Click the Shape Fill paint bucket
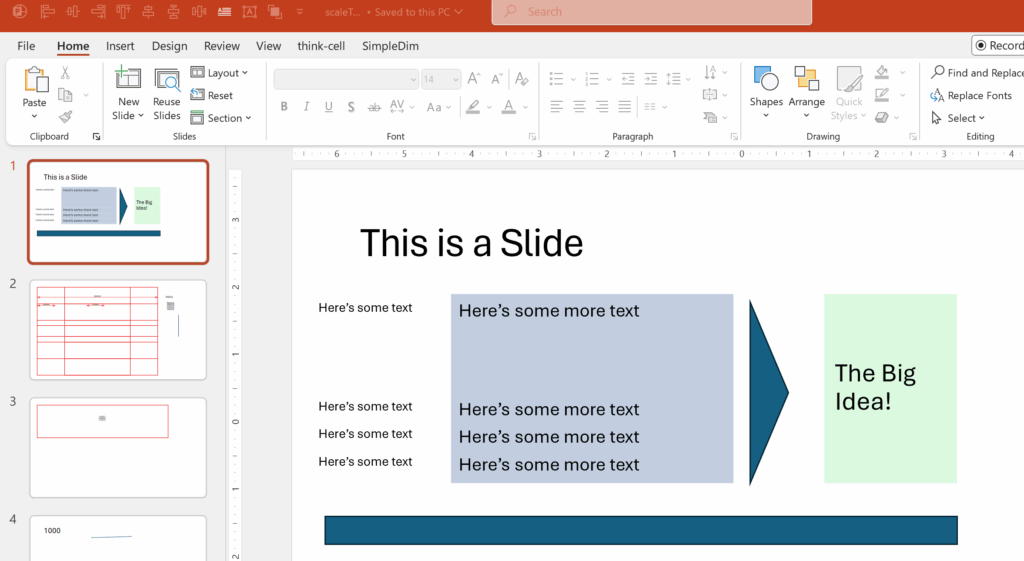 [x=882, y=72]
